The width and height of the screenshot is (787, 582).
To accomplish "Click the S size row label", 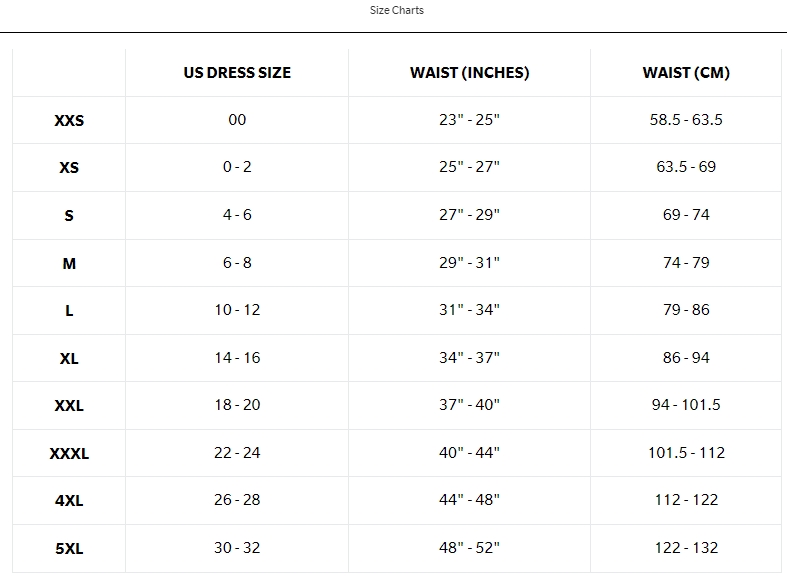I will [x=69, y=216].
